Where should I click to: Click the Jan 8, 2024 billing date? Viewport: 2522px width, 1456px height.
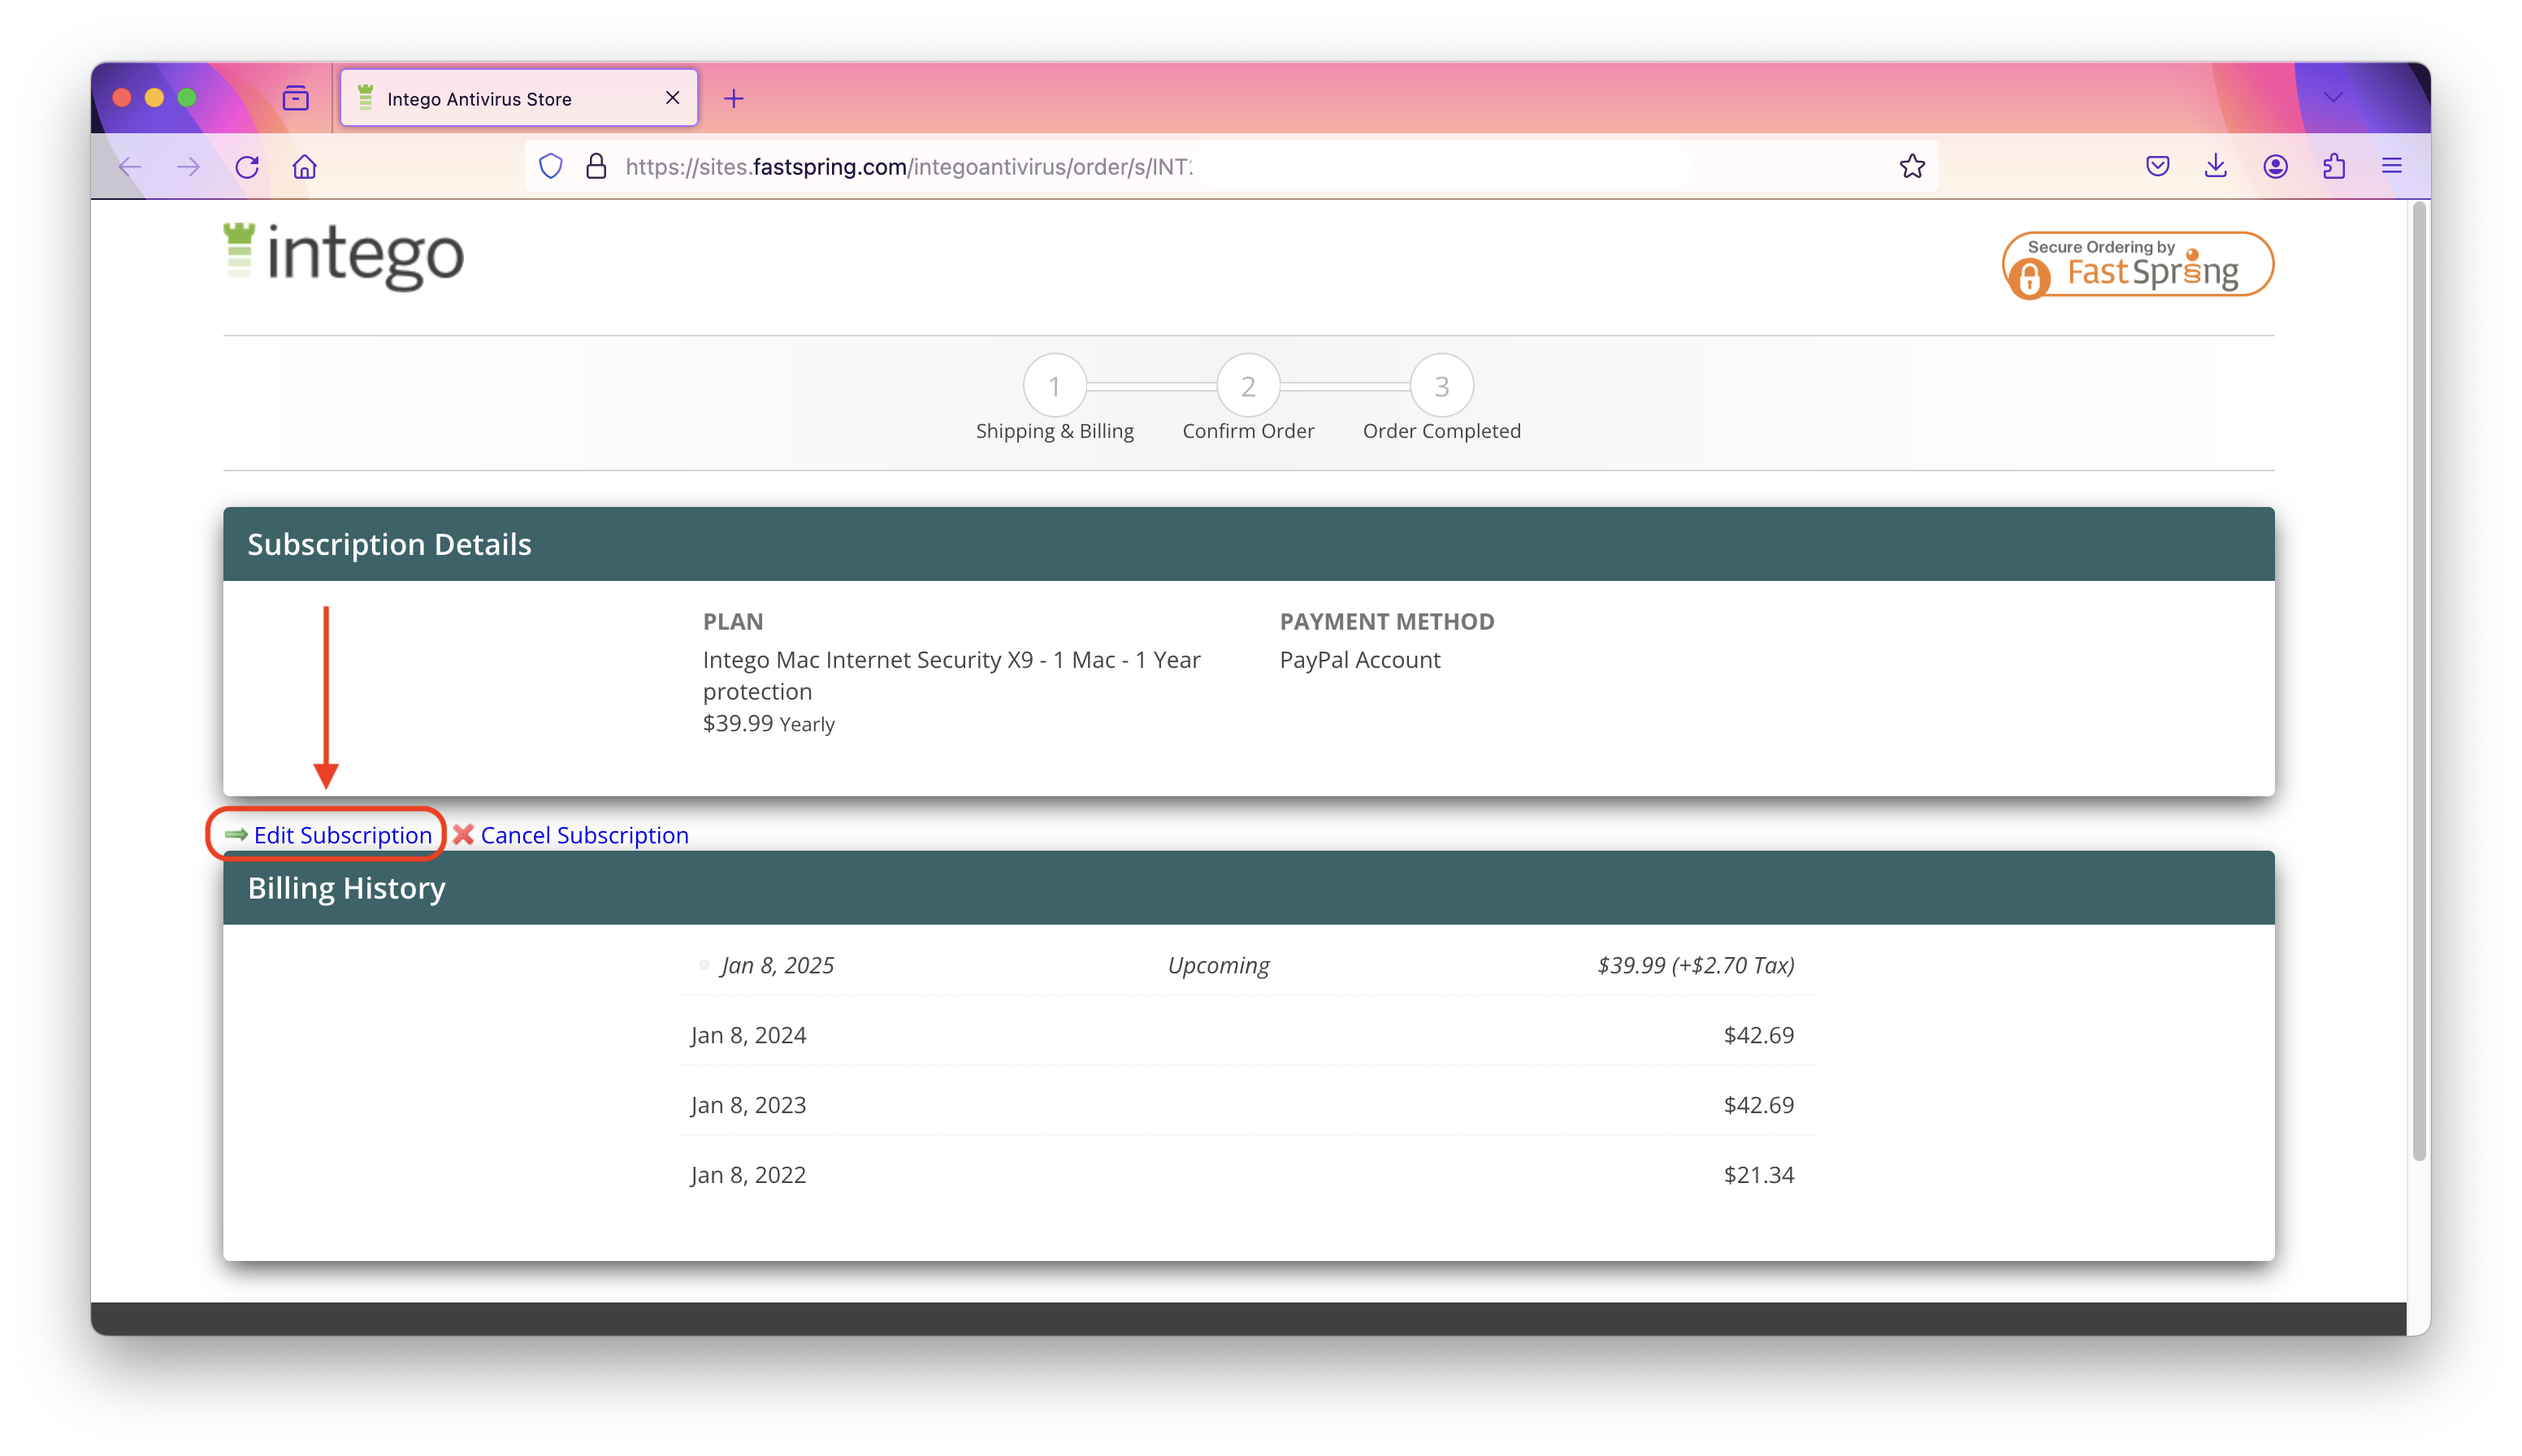[x=748, y=1035]
